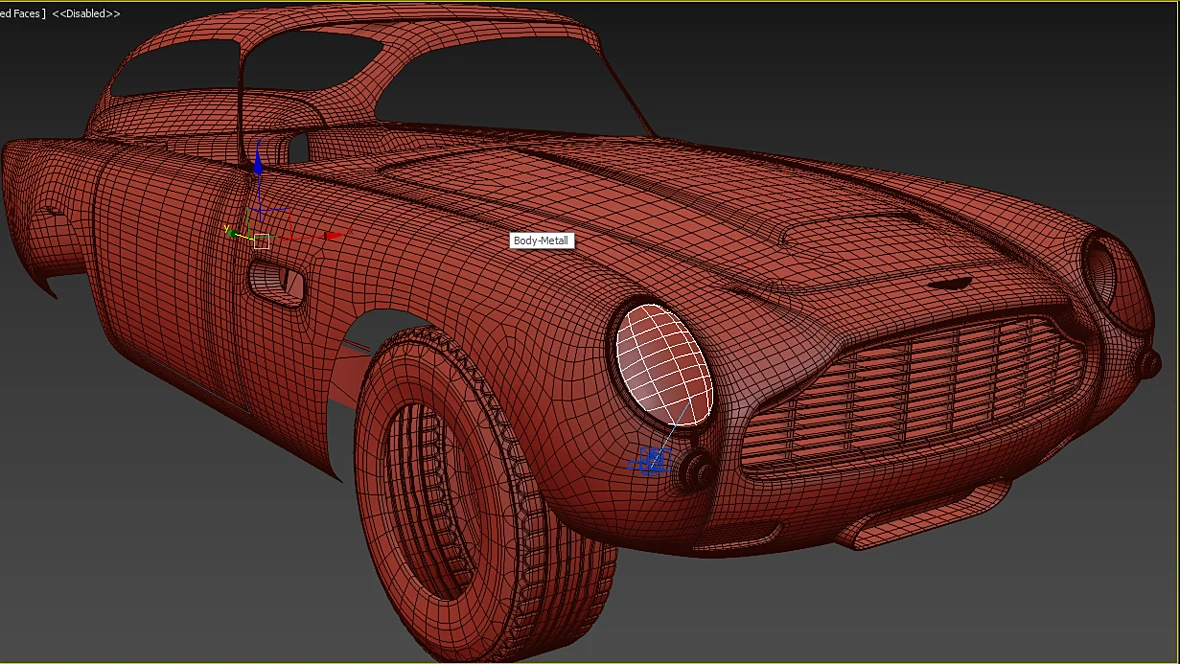Select the blue light helper object
Image resolution: width=1180 pixels, height=664 pixels.
tap(650, 460)
